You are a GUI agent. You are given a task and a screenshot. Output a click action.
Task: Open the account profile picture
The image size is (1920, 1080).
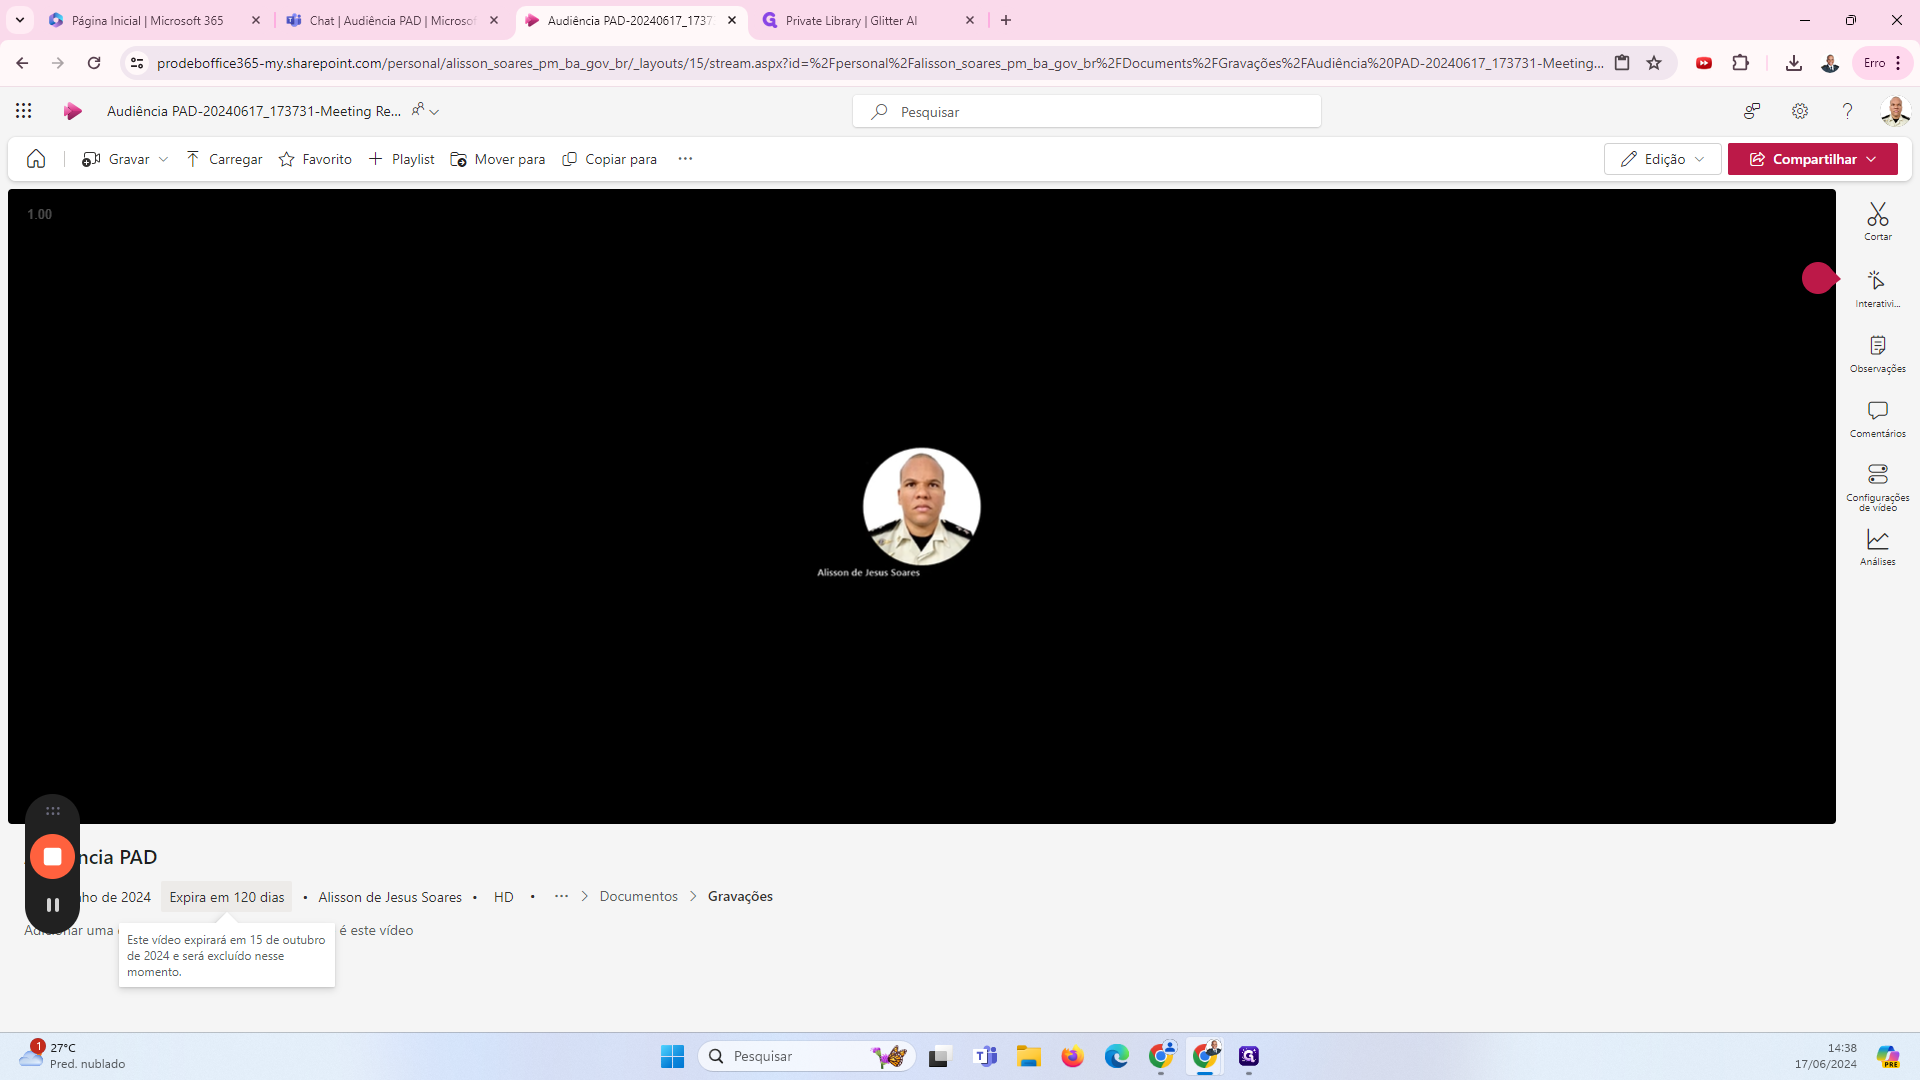[1894, 111]
